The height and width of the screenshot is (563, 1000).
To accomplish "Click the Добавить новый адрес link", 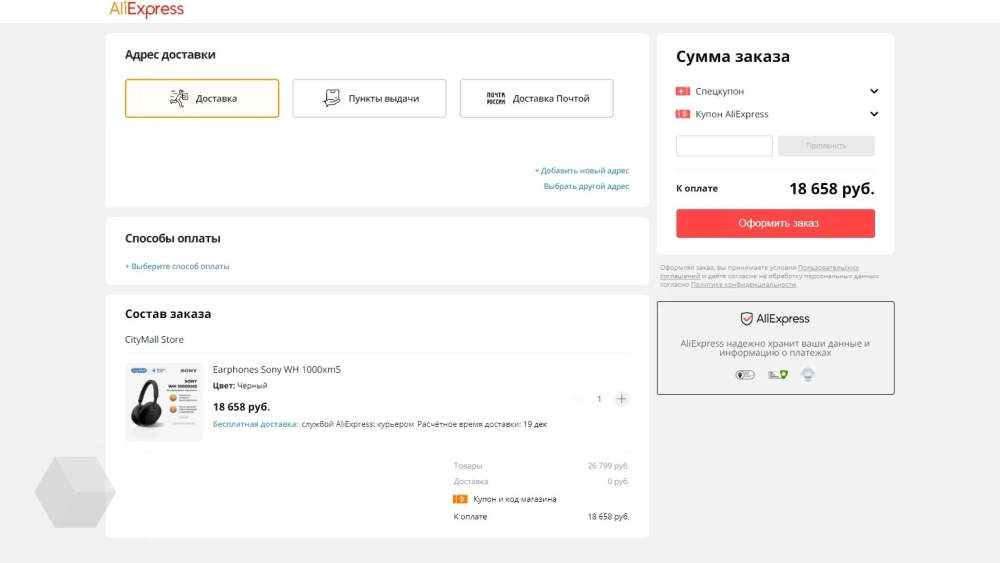I will click(582, 171).
